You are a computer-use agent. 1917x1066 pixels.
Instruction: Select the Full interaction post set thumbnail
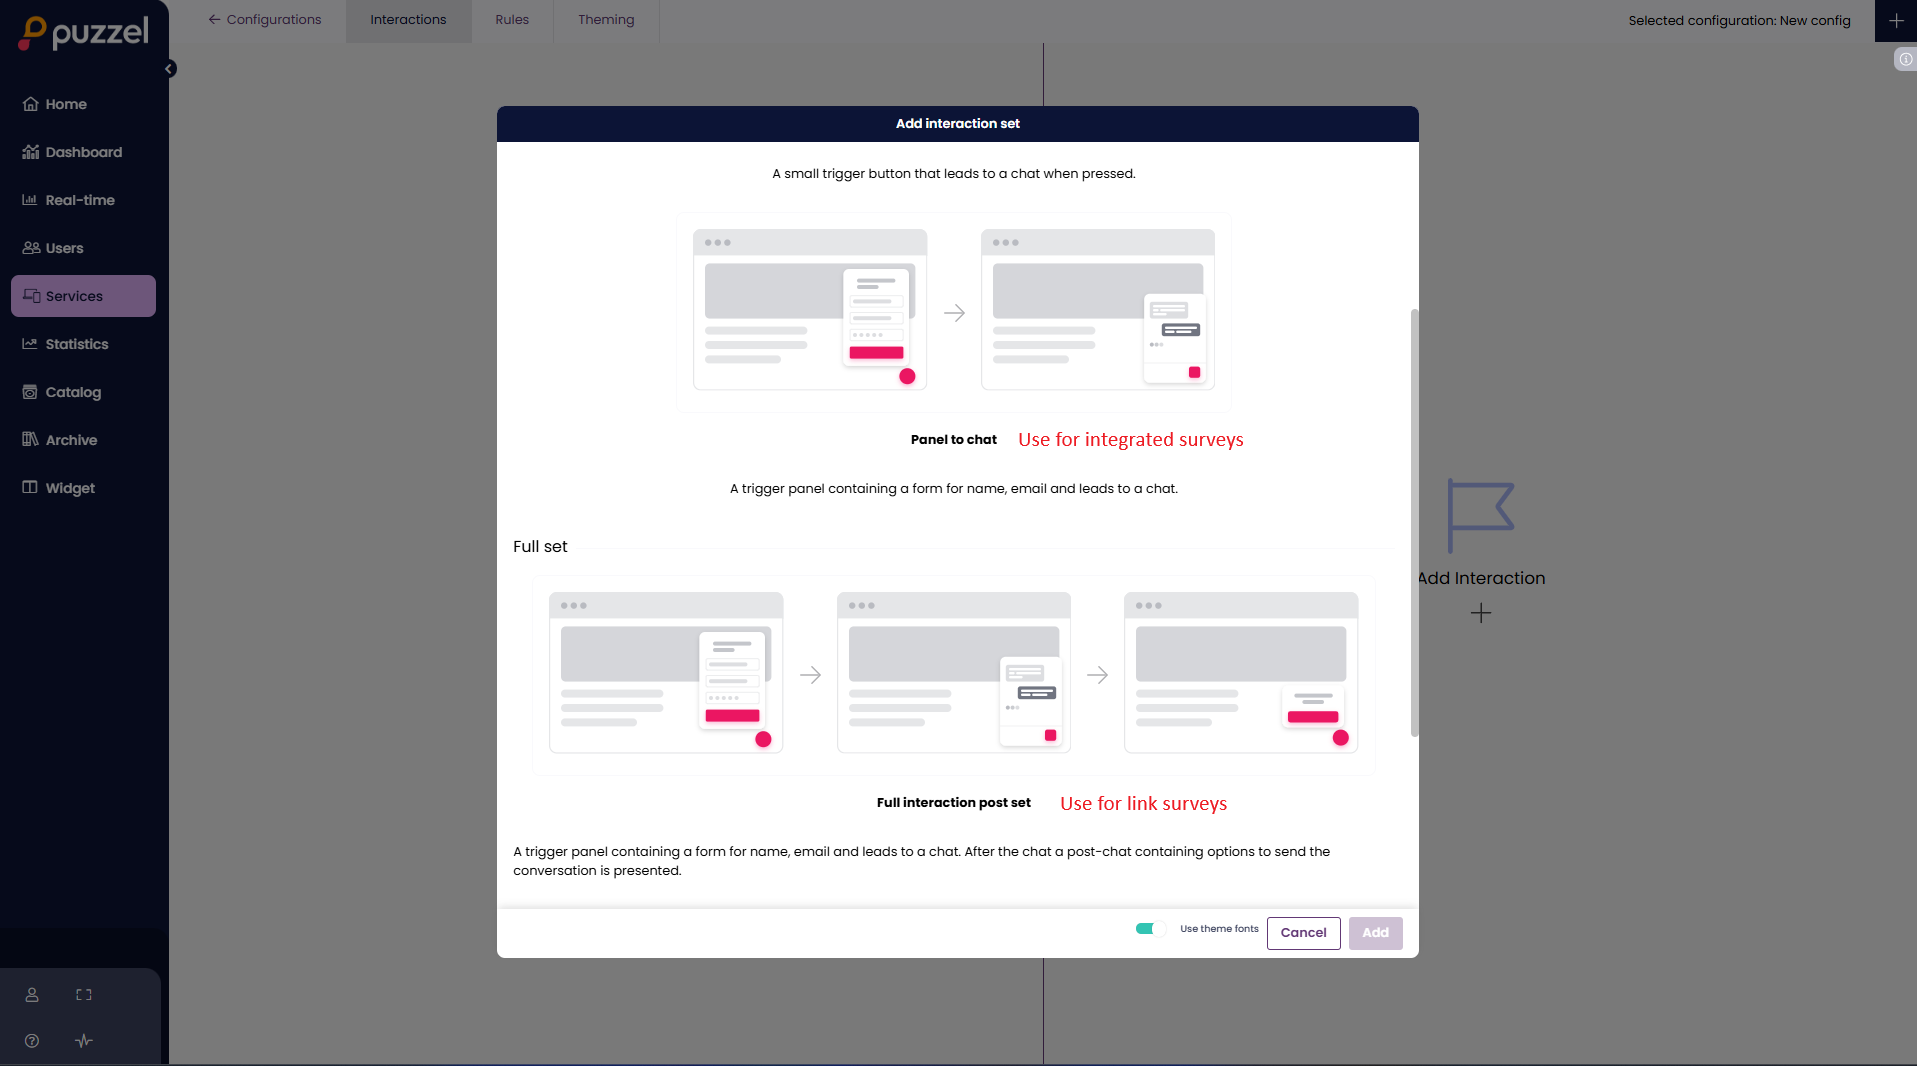pyautogui.click(x=953, y=674)
